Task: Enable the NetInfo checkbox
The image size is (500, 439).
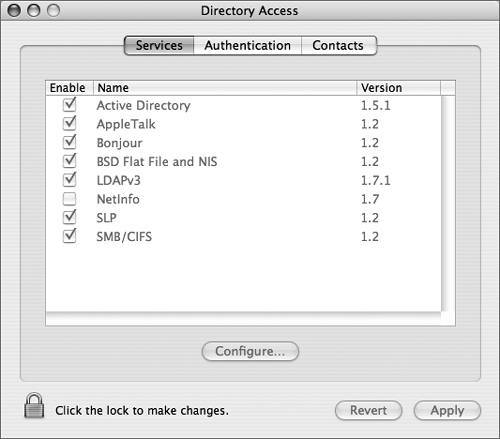Action: pos(70,199)
